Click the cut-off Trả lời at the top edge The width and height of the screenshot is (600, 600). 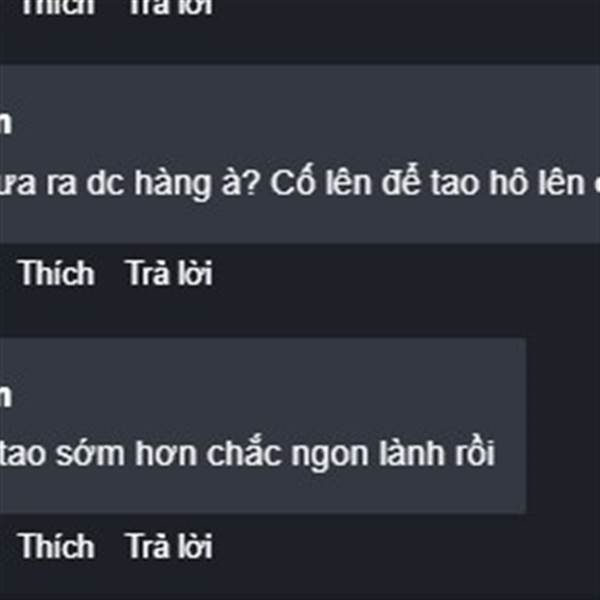coord(169,7)
